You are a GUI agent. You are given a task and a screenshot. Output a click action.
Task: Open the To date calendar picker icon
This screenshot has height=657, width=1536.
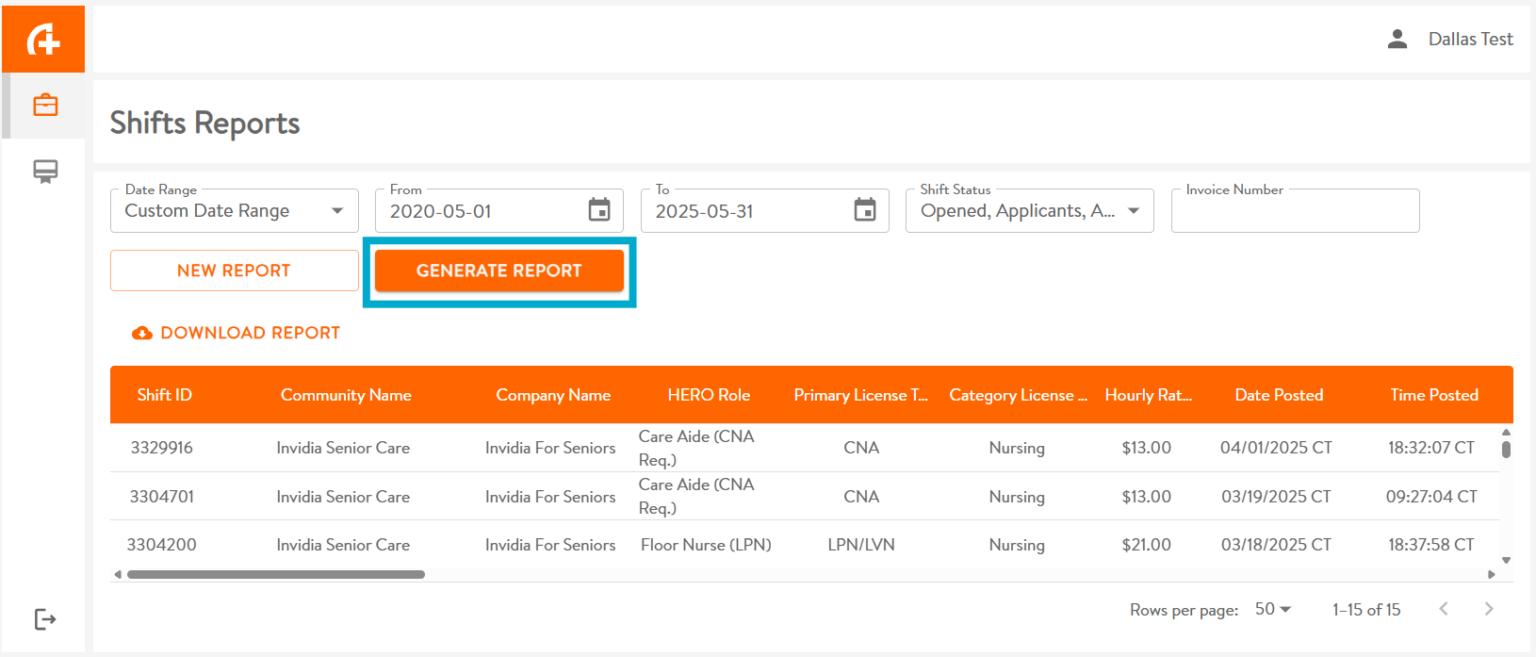click(x=864, y=210)
